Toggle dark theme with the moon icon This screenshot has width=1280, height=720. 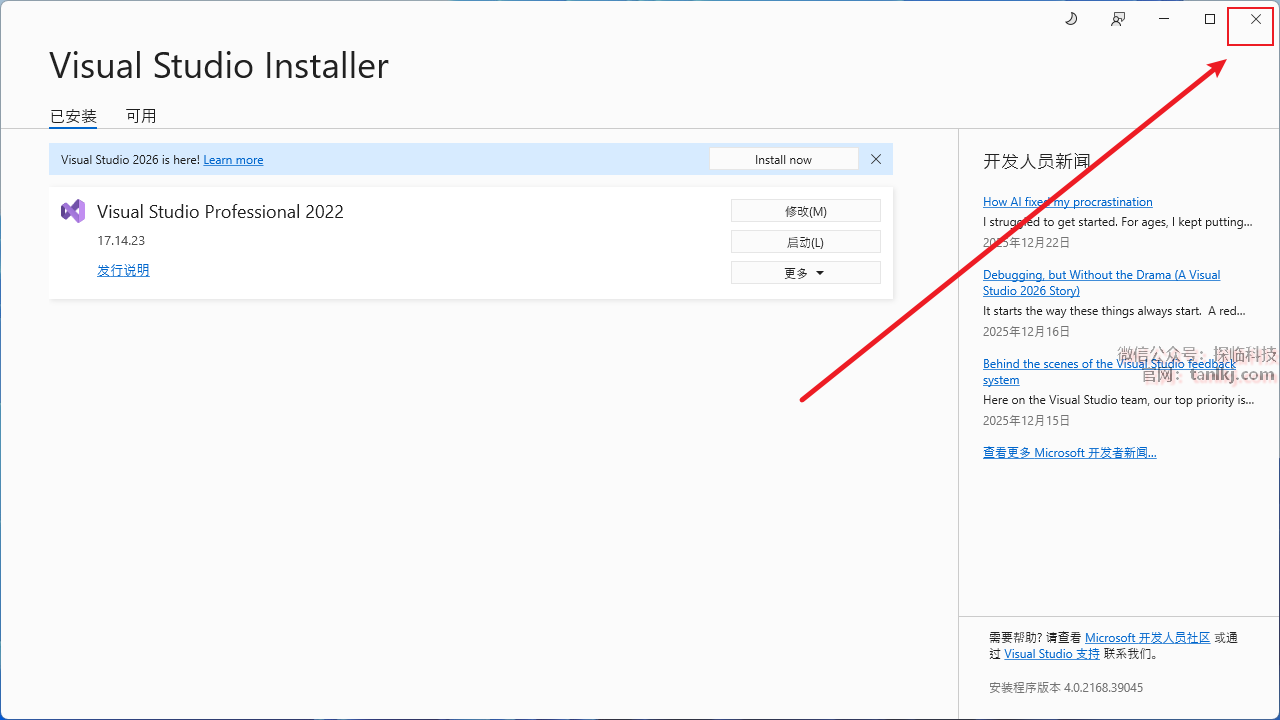pos(1071,19)
